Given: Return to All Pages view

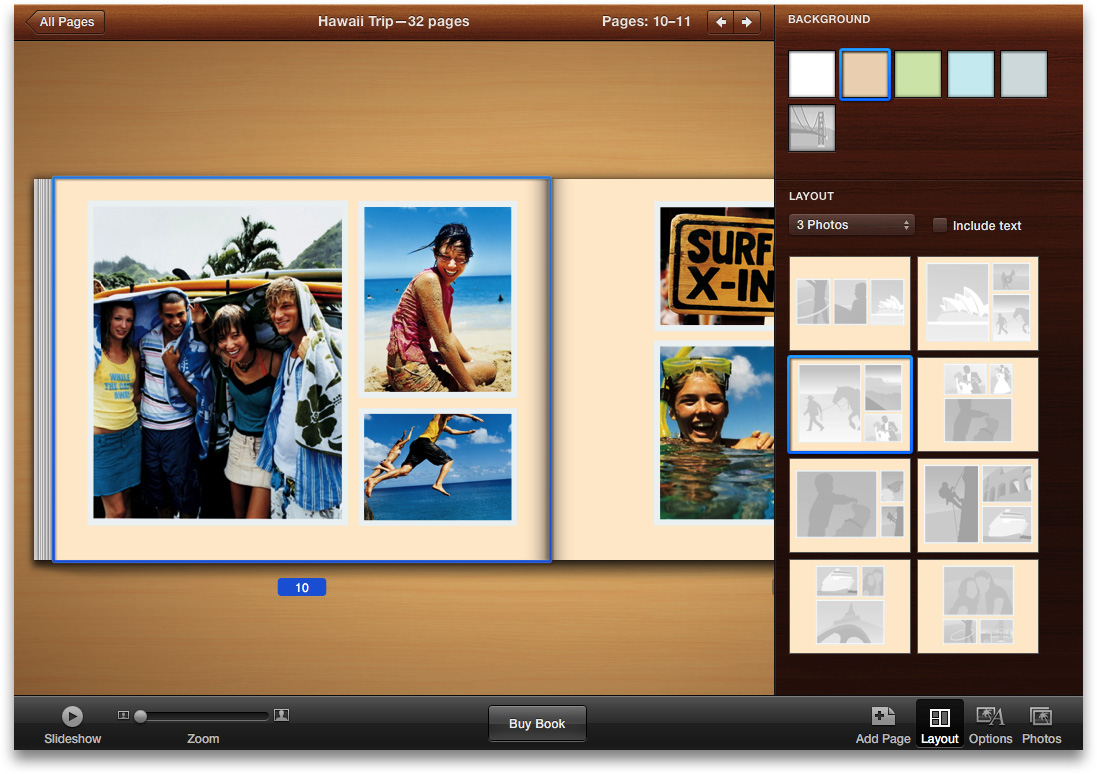Looking at the screenshot, I should [x=62, y=22].
